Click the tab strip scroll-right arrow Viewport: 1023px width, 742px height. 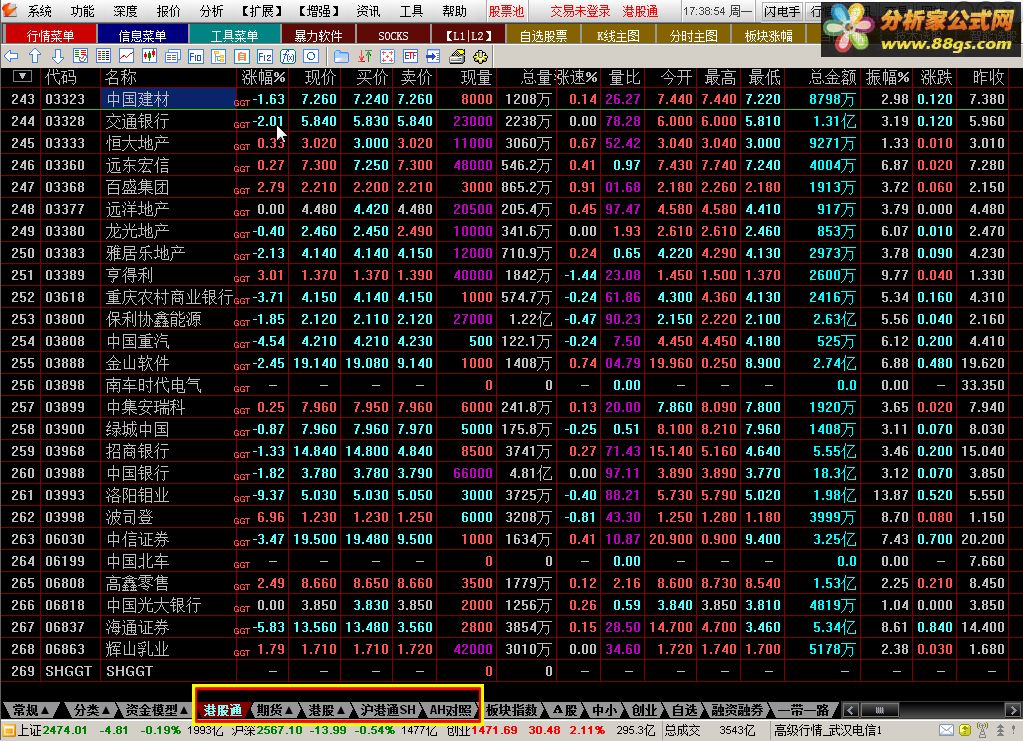click(x=1013, y=709)
